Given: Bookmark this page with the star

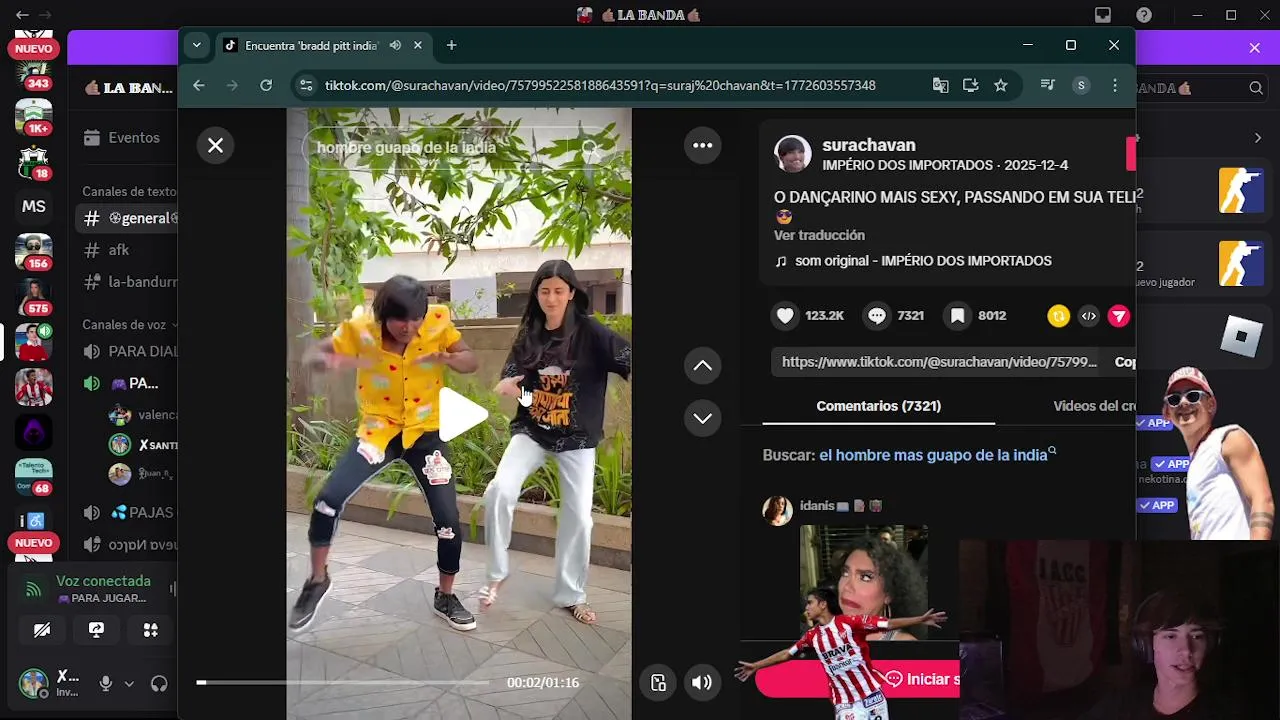Looking at the screenshot, I should coord(1000,86).
